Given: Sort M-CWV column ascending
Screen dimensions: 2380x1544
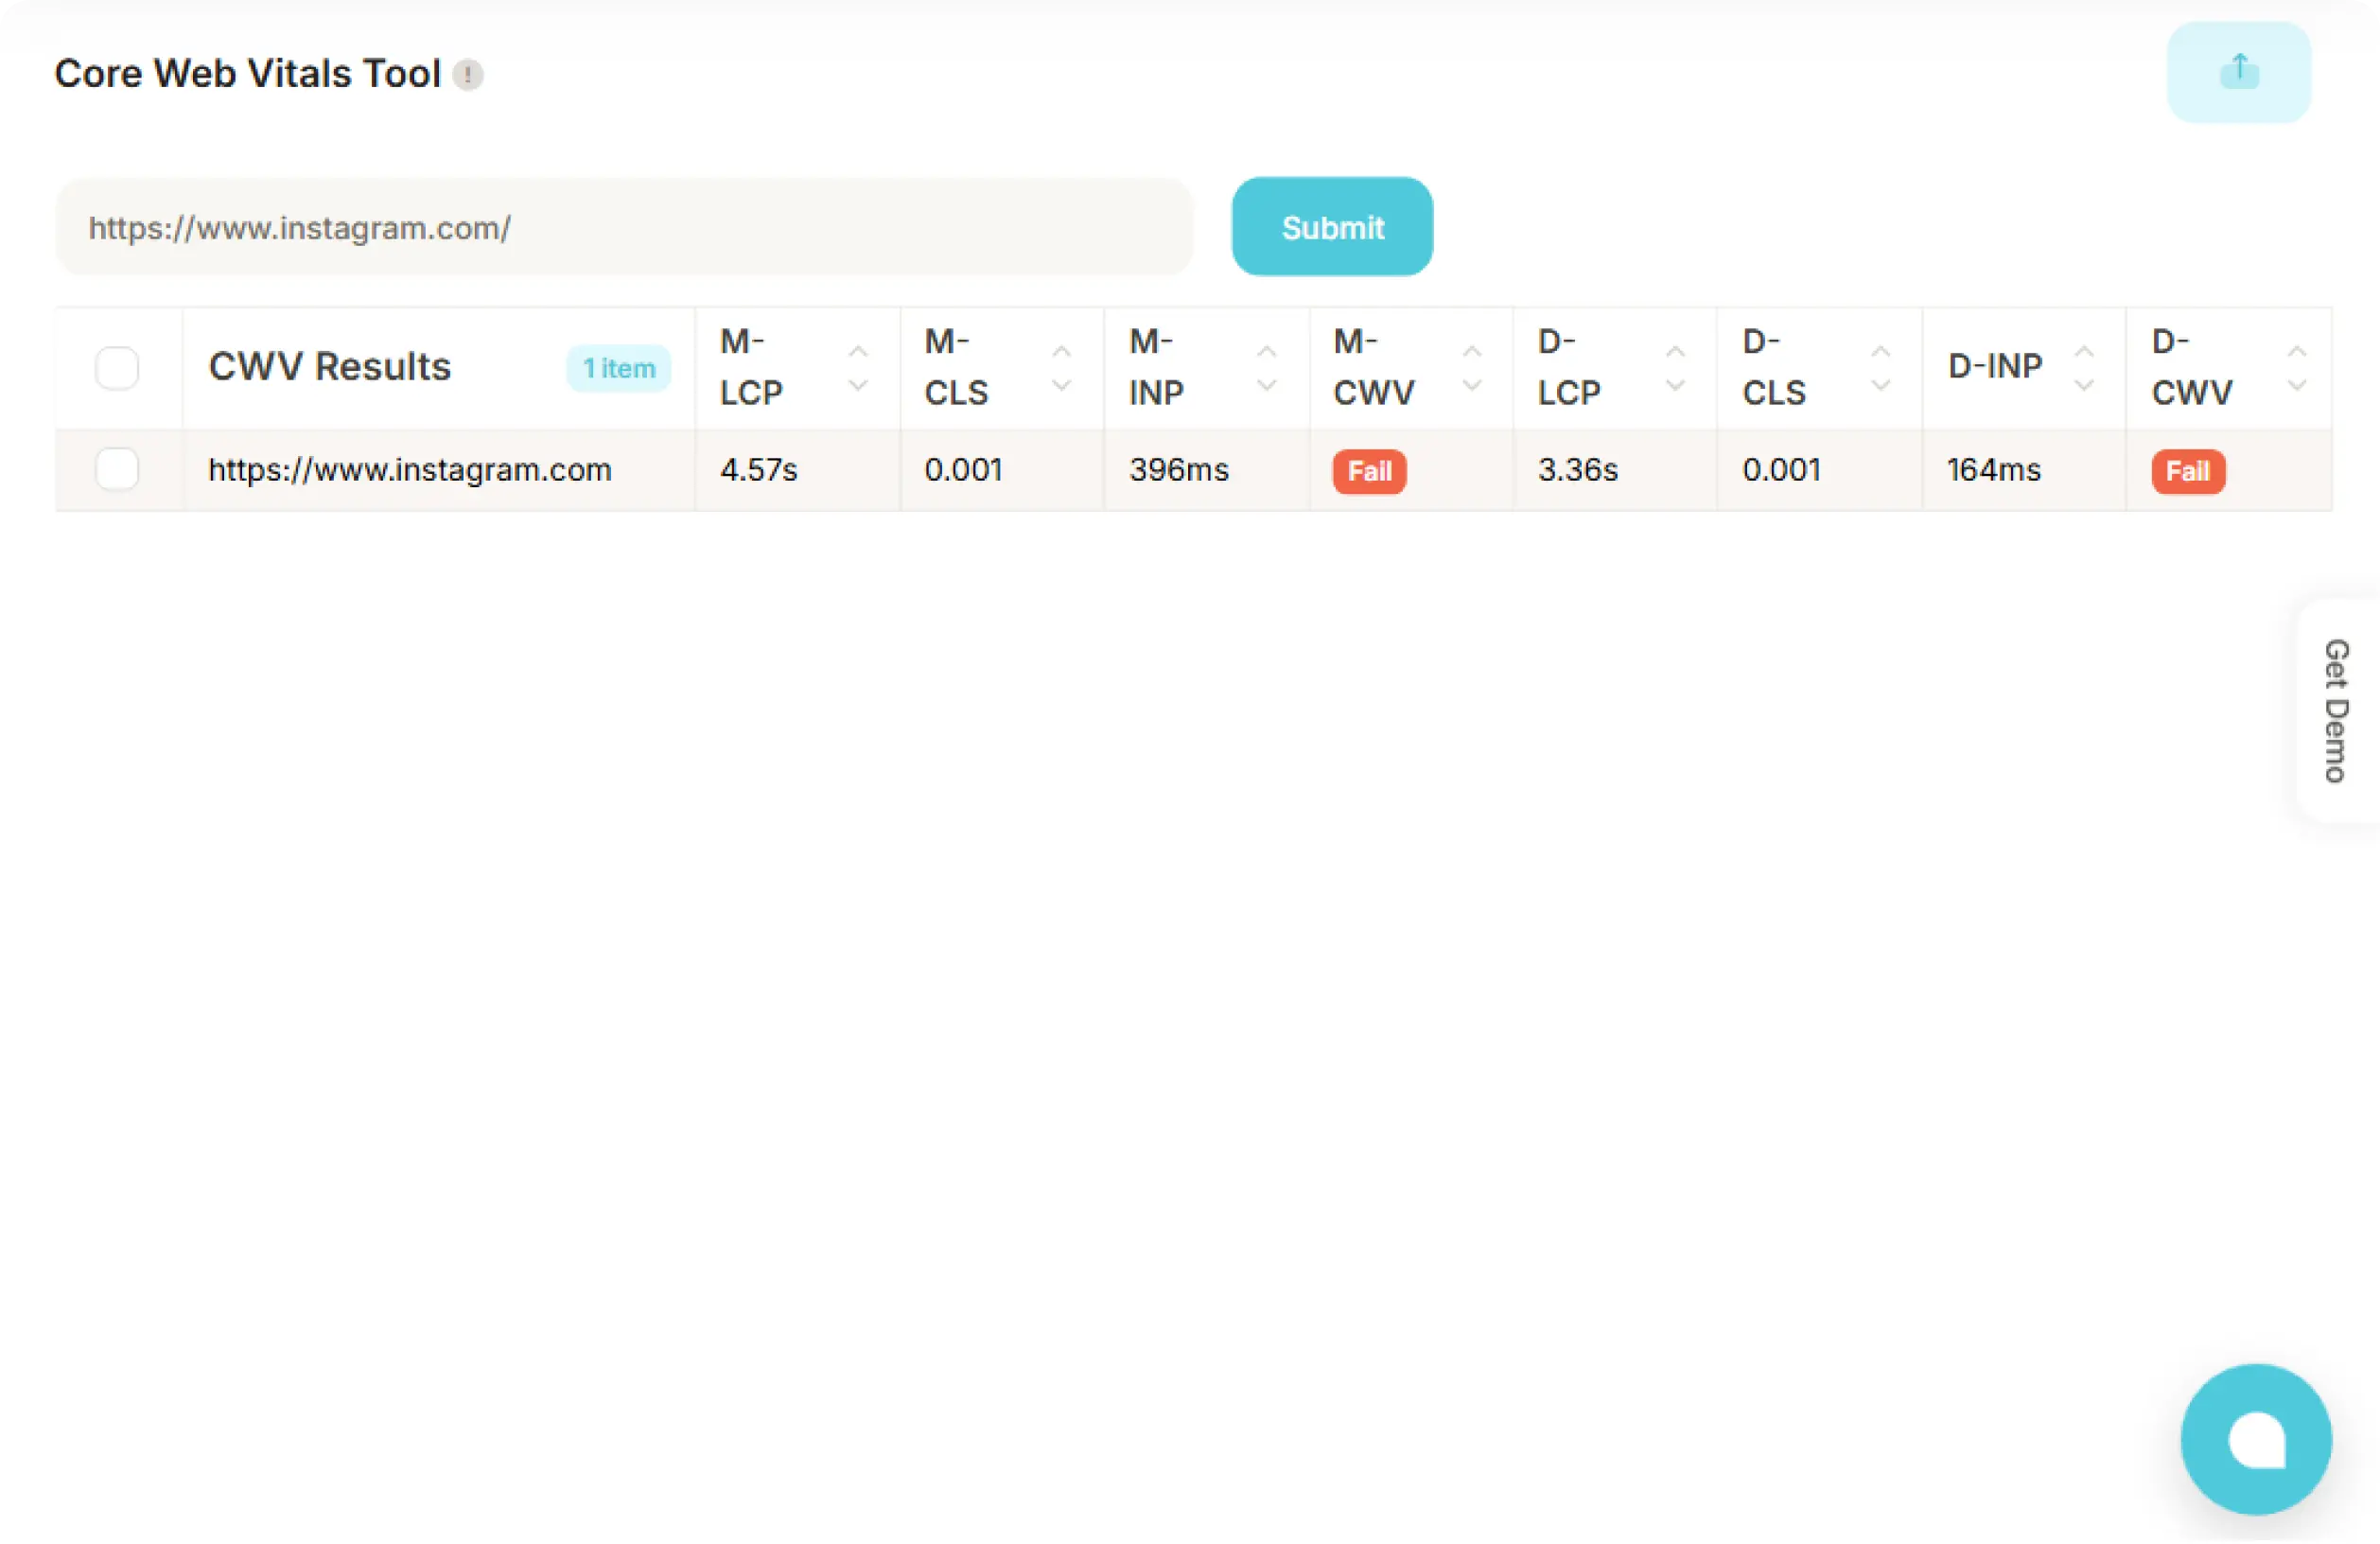Looking at the screenshot, I should tap(1472, 349).
